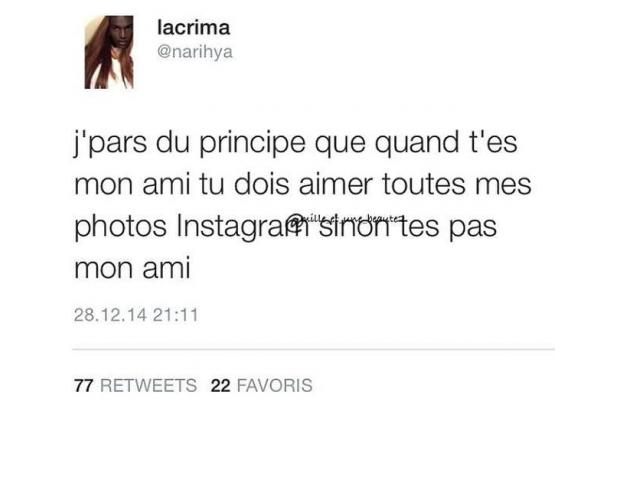The image size is (620, 490).
Task: Click the date 28.12.14 in timestamp
Action: coord(110,315)
